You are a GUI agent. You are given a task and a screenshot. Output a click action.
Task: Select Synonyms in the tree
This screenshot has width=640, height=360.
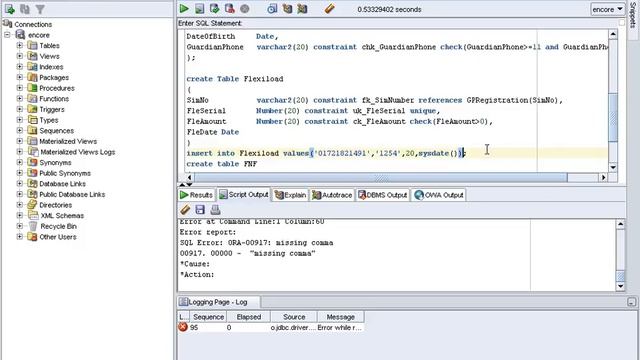55,162
